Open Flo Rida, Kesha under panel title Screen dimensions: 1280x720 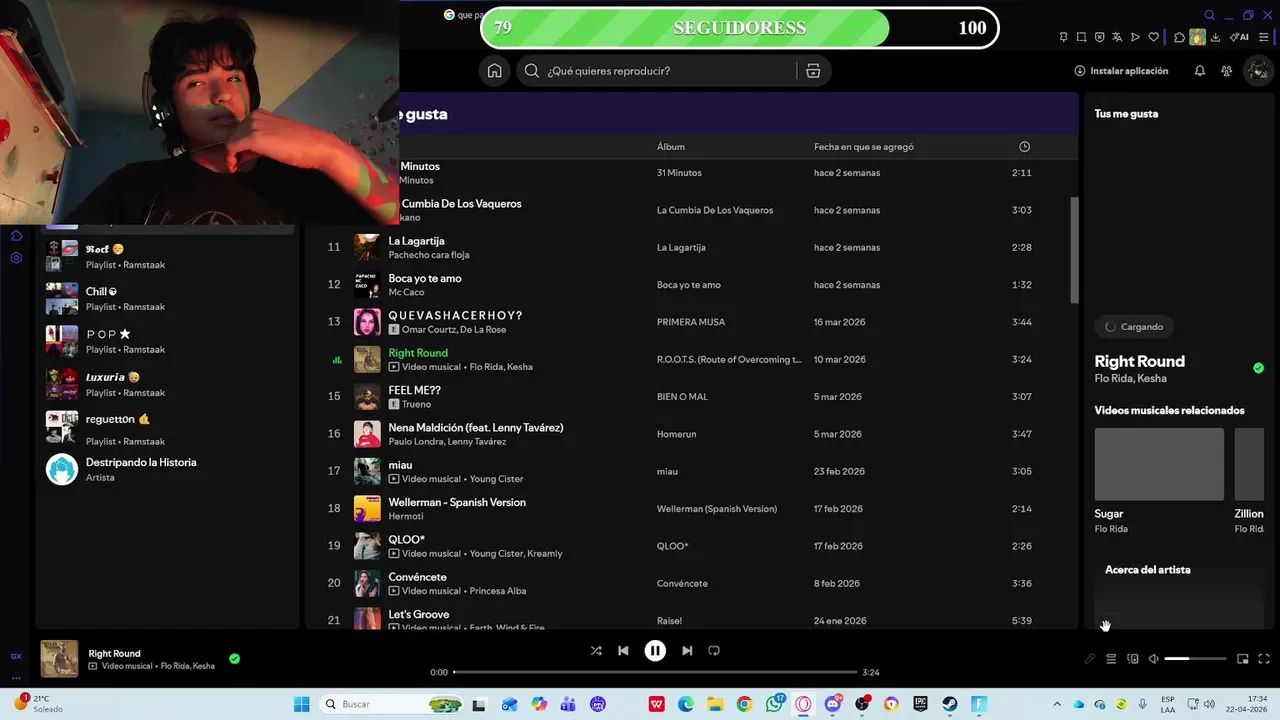pyautogui.click(x=1130, y=379)
